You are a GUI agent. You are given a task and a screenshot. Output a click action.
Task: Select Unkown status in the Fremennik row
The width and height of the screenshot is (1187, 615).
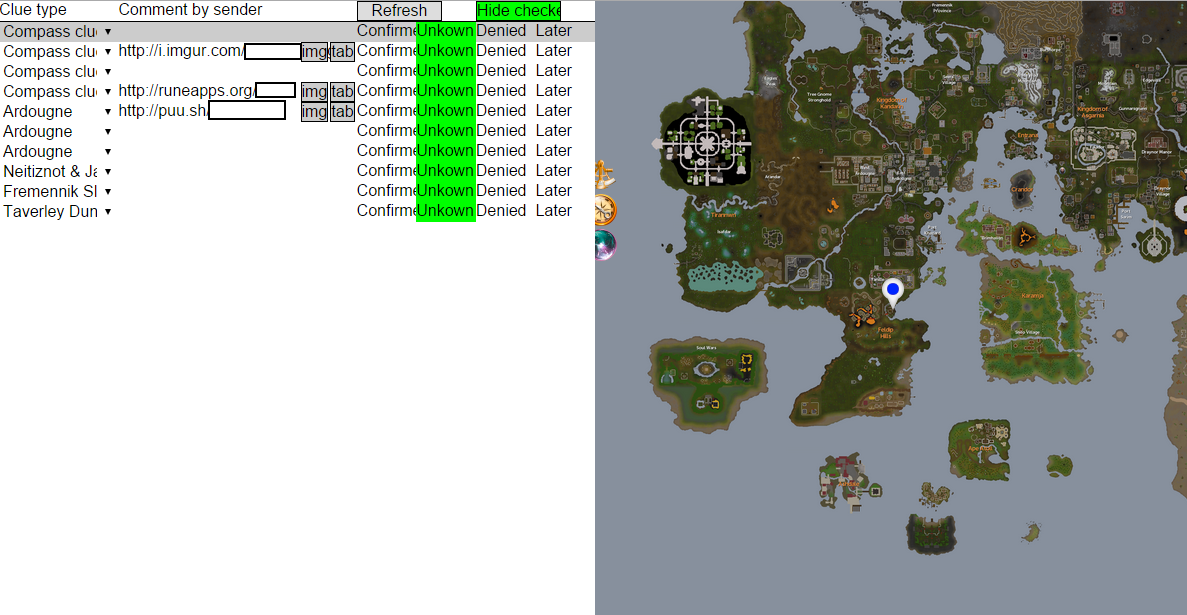tap(446, 190)
